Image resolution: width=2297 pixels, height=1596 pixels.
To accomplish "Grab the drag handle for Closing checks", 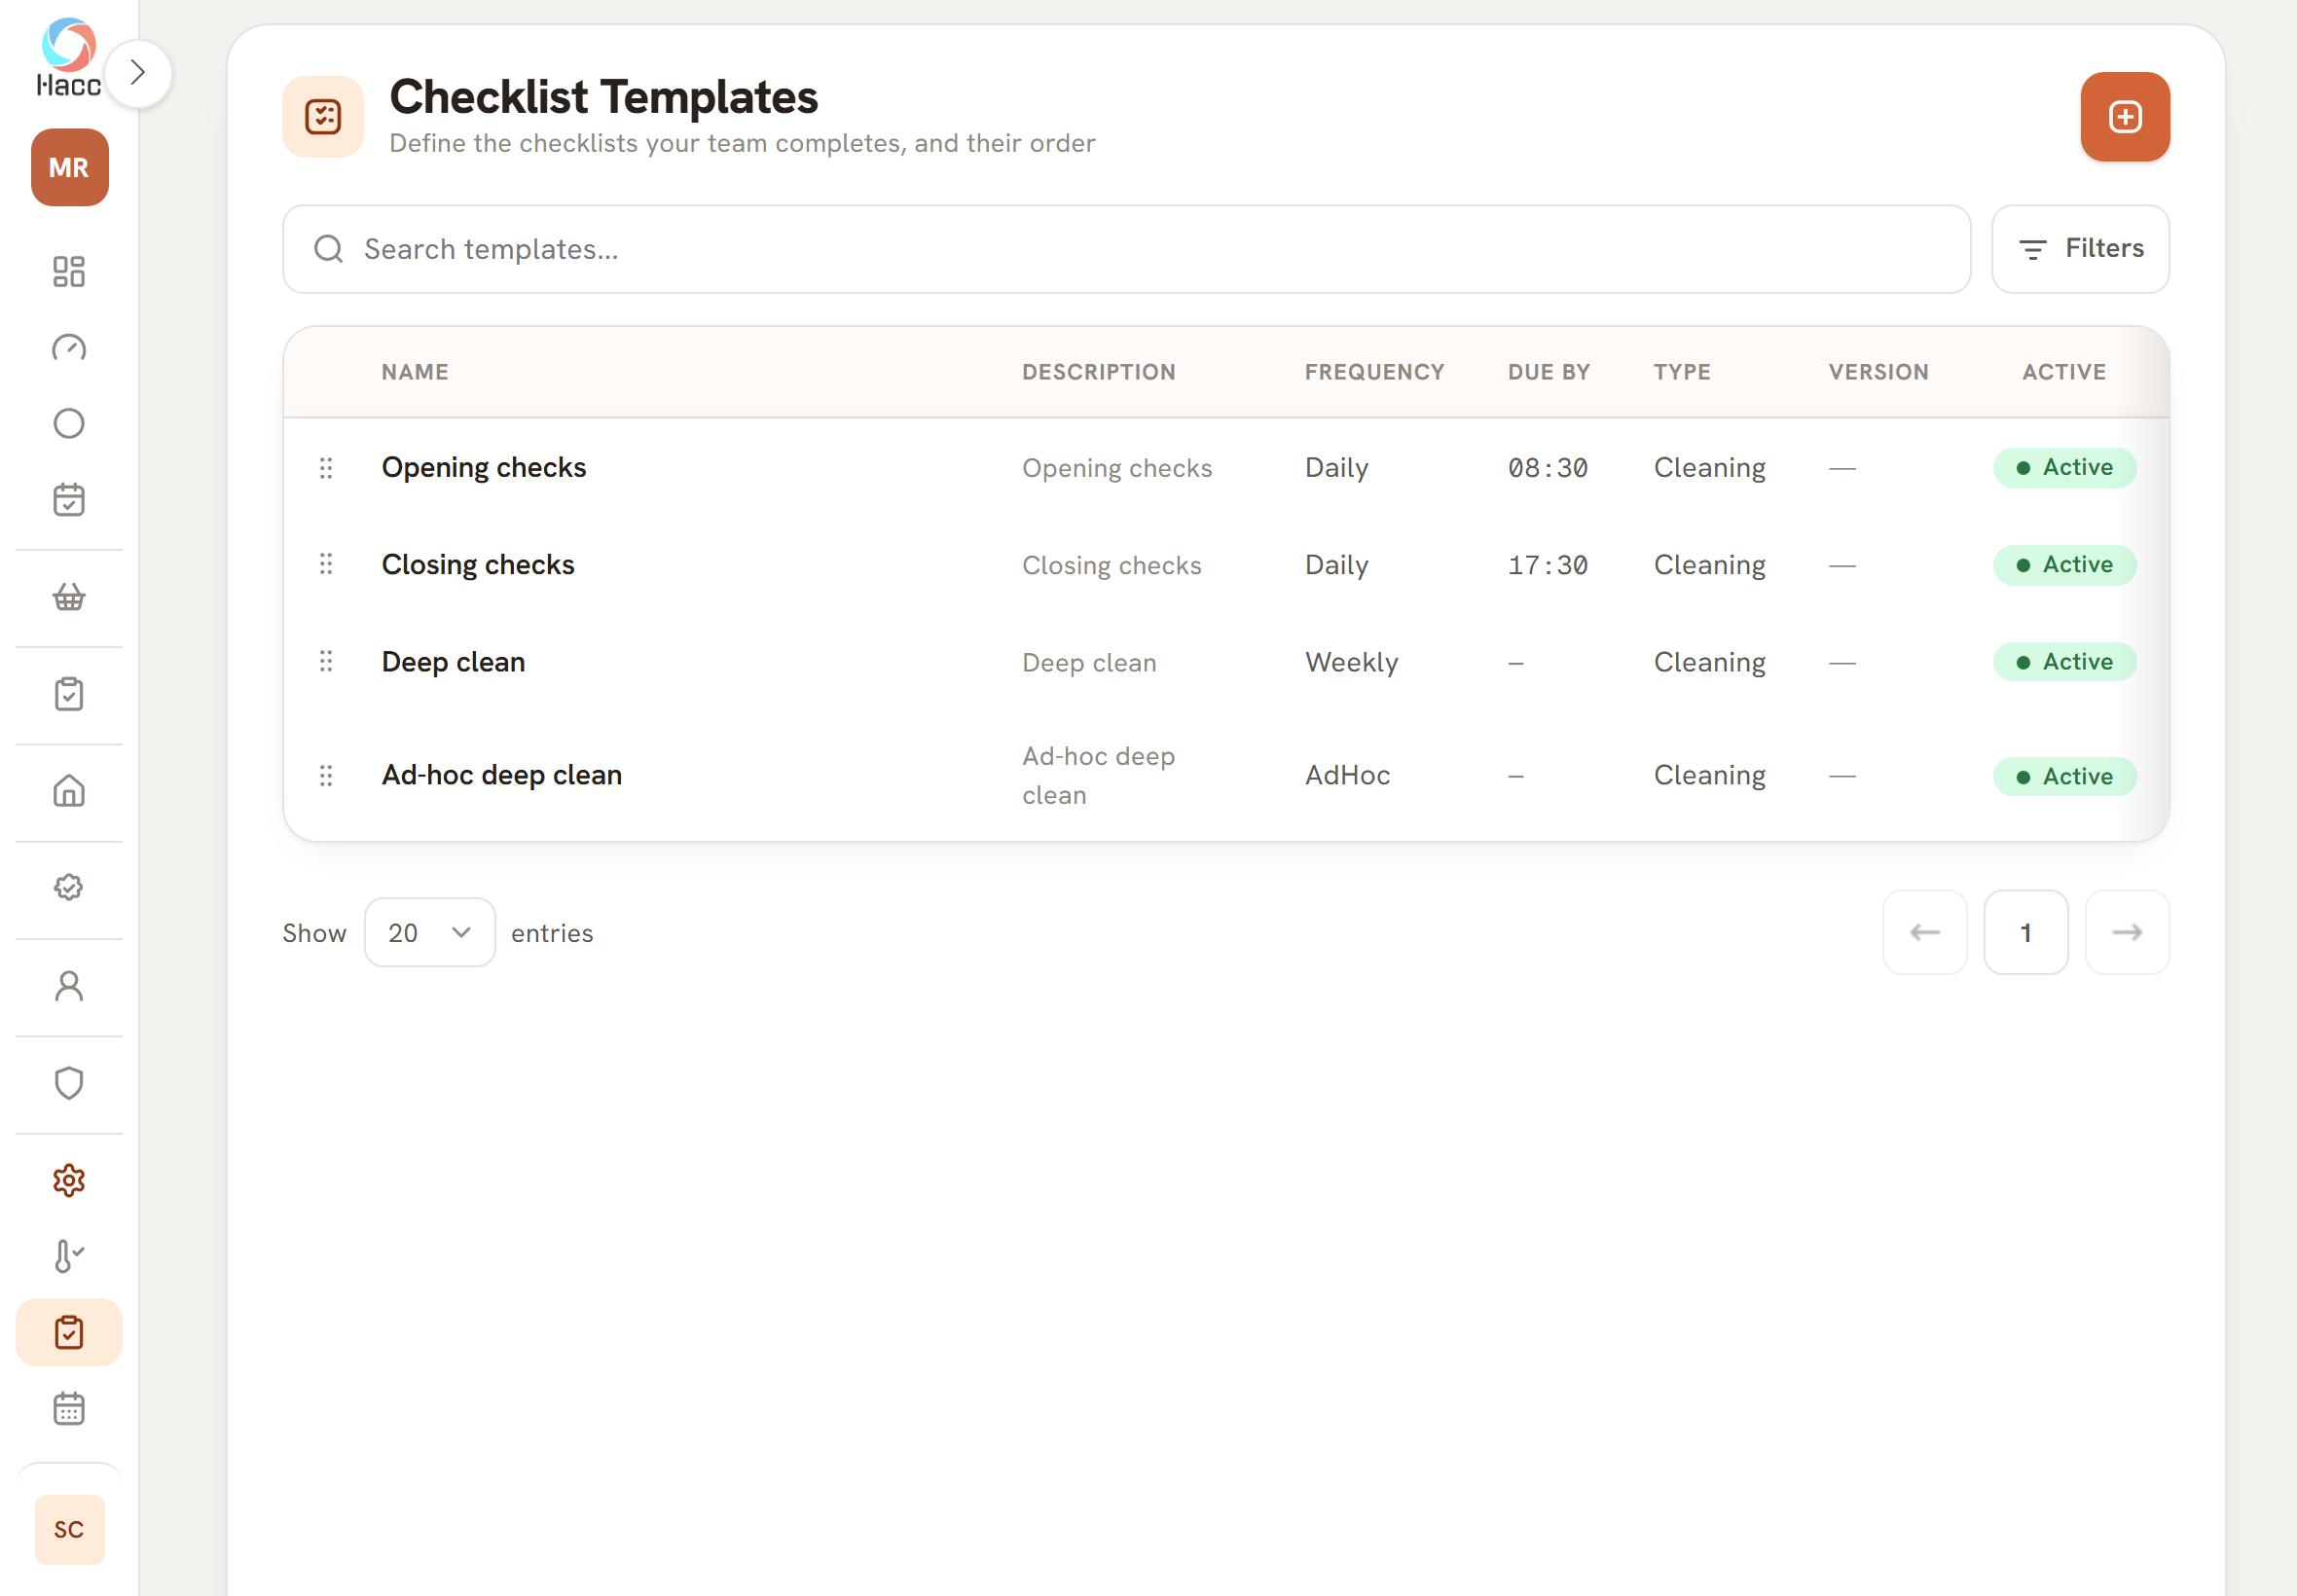I will point(326,565).
